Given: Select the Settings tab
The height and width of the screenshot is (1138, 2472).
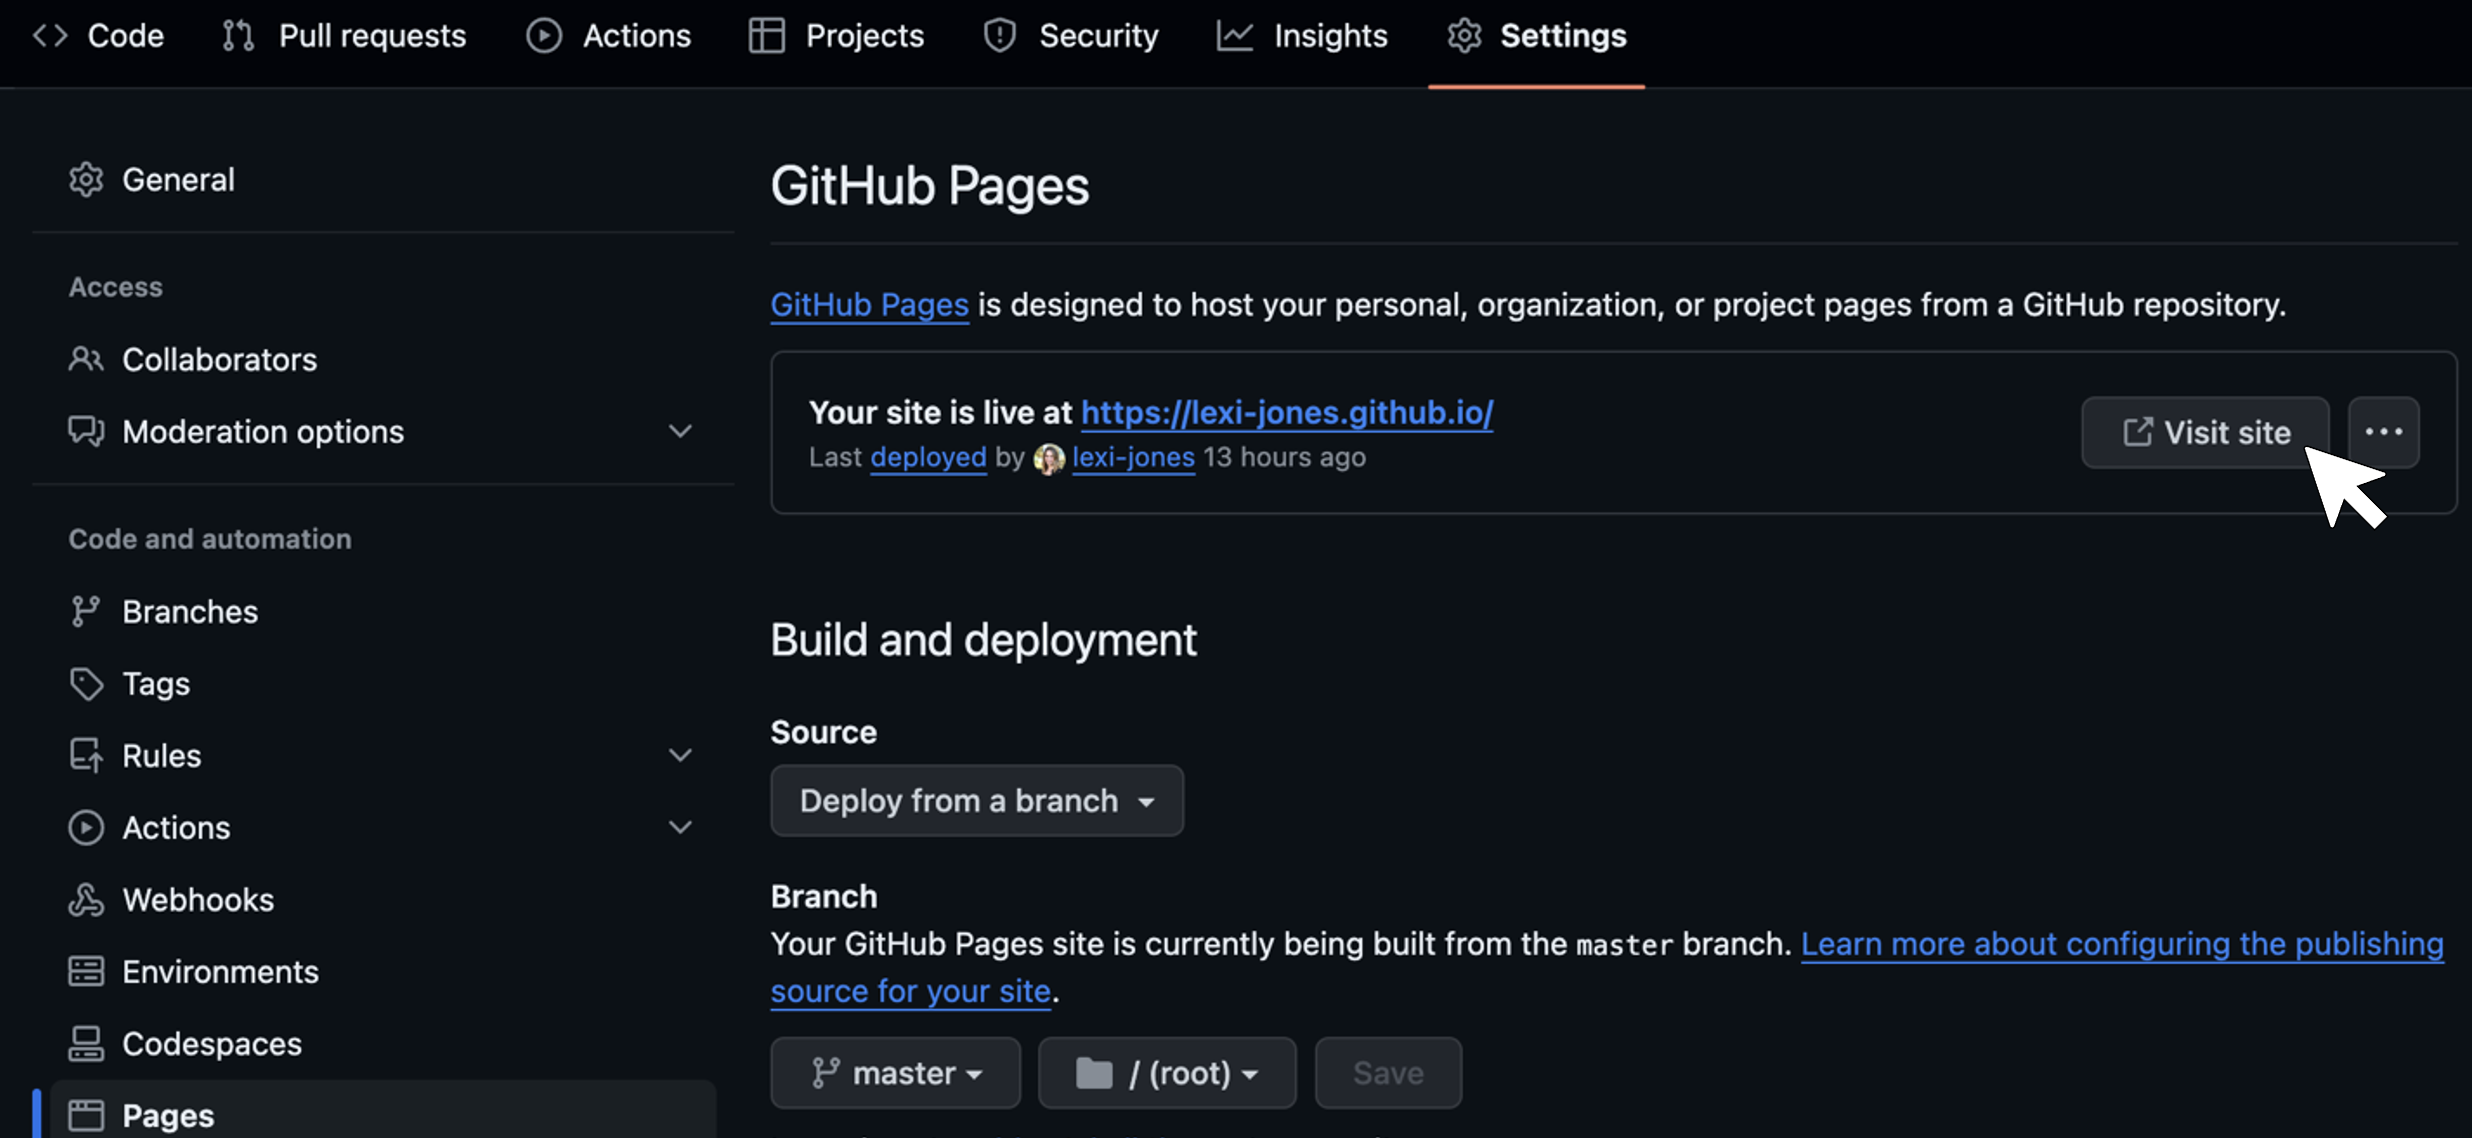Looking at the screenshot, I should click(1537, 36).
